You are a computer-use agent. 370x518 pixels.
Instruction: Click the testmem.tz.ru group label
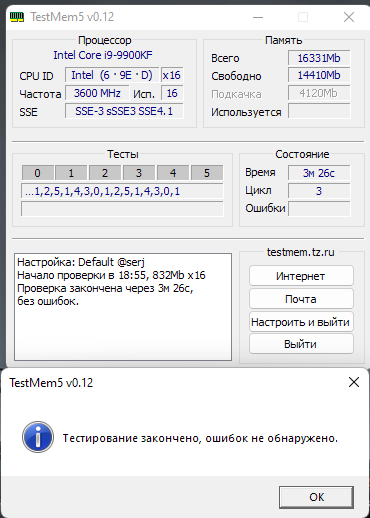coord(301,252)
